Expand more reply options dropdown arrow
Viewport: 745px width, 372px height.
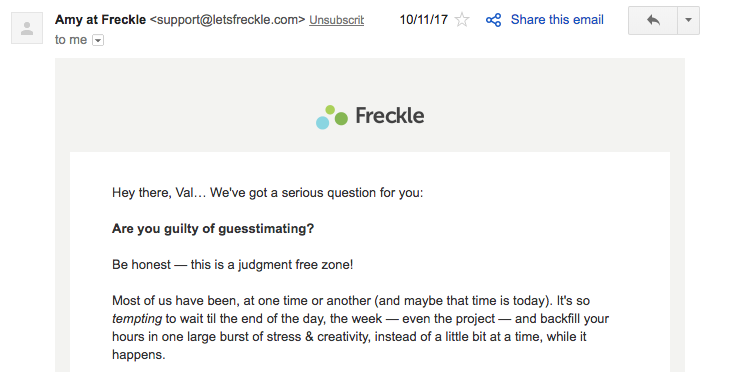(688, 20)
